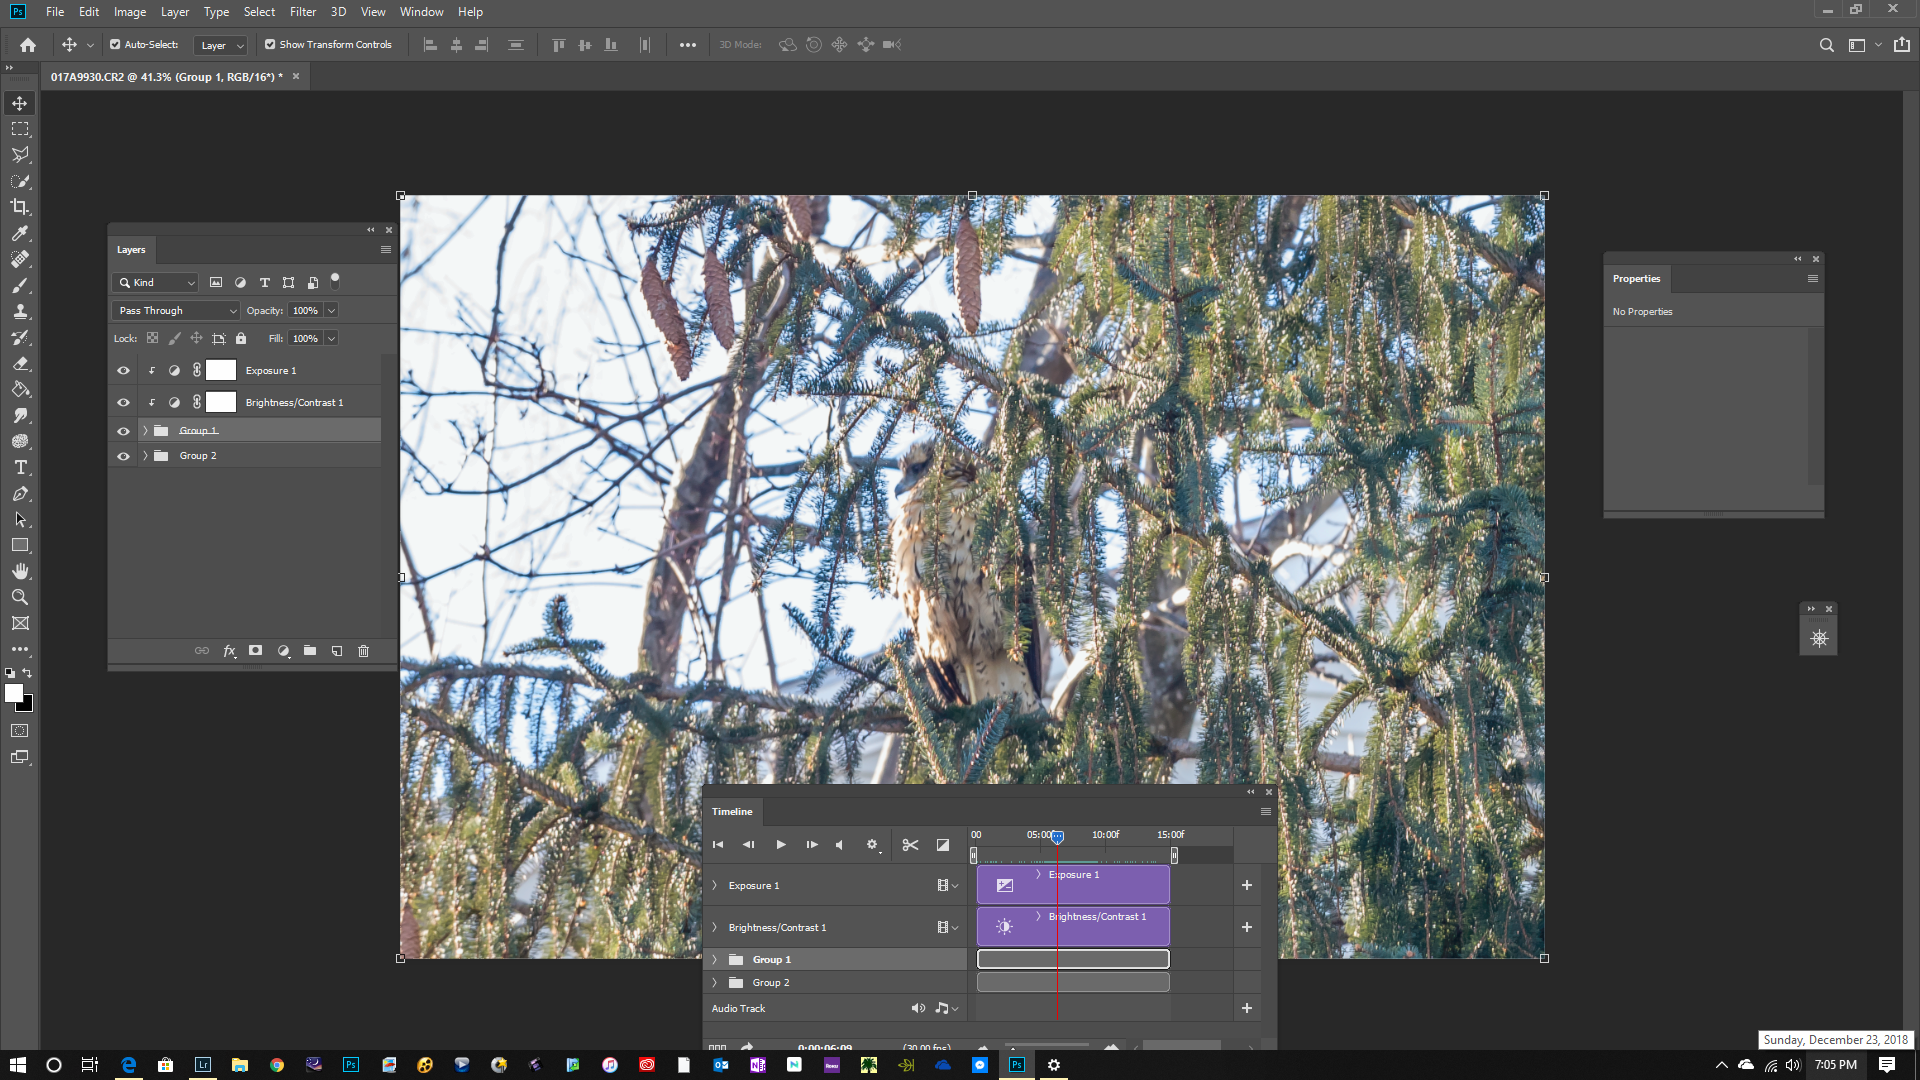Select the Crop tool

(20, 207)
